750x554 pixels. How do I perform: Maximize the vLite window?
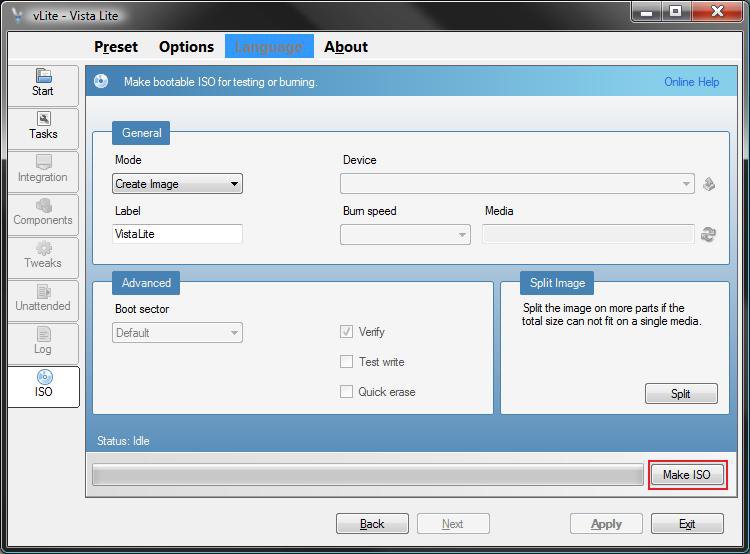(675, 11)
